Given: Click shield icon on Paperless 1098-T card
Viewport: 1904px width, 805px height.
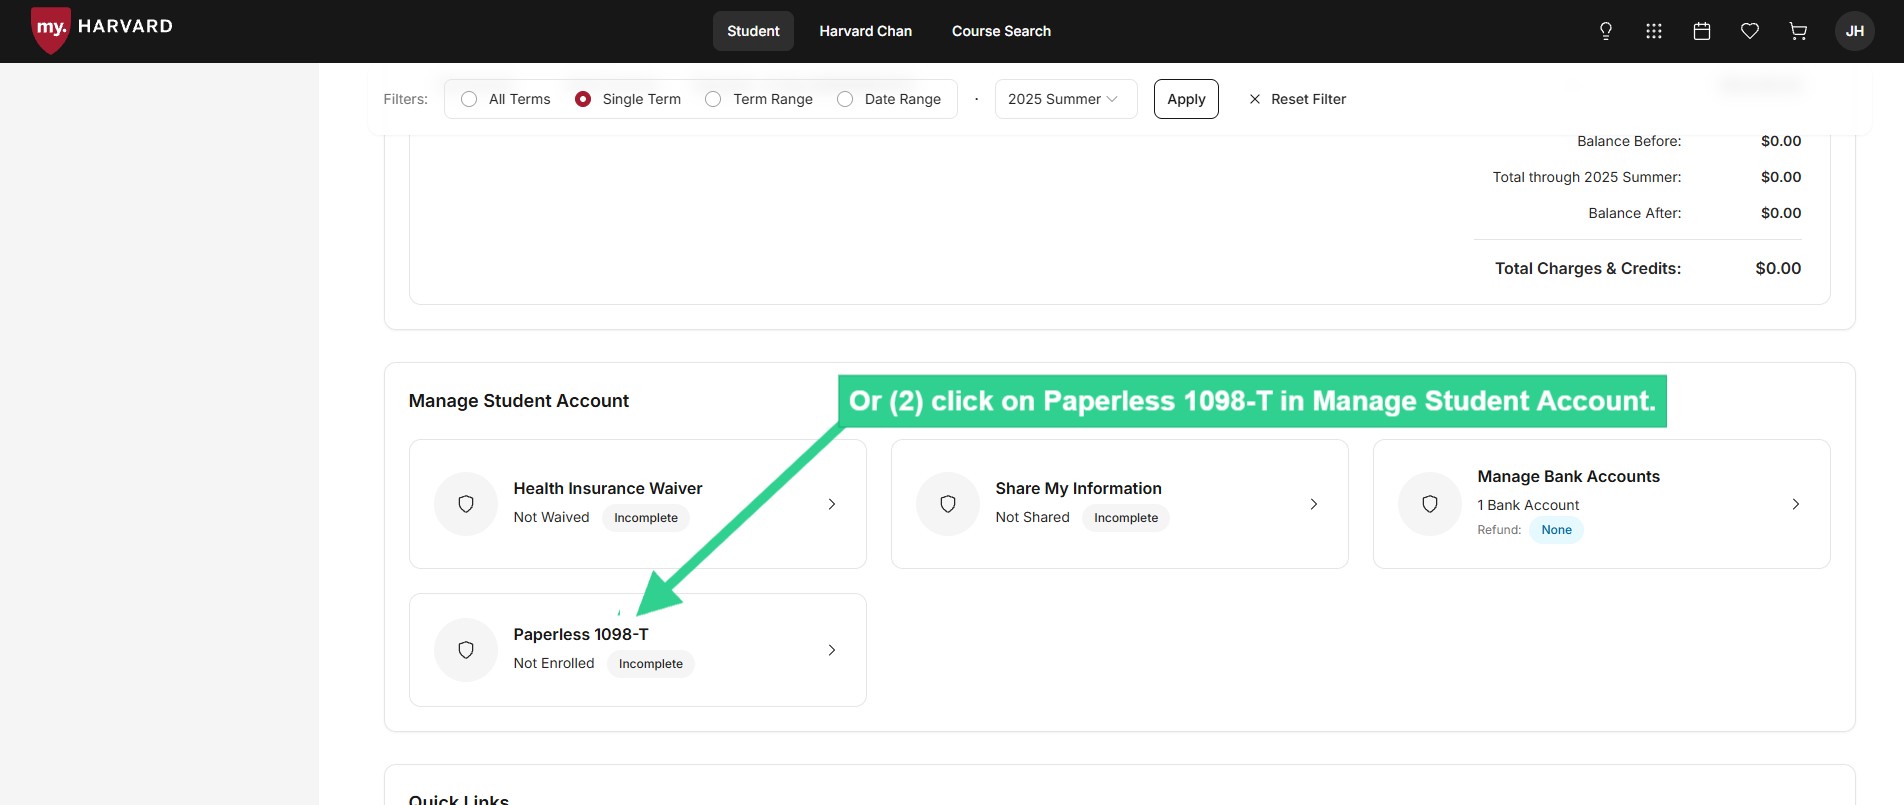Looking at the screenshot, I should coord(466,650).
